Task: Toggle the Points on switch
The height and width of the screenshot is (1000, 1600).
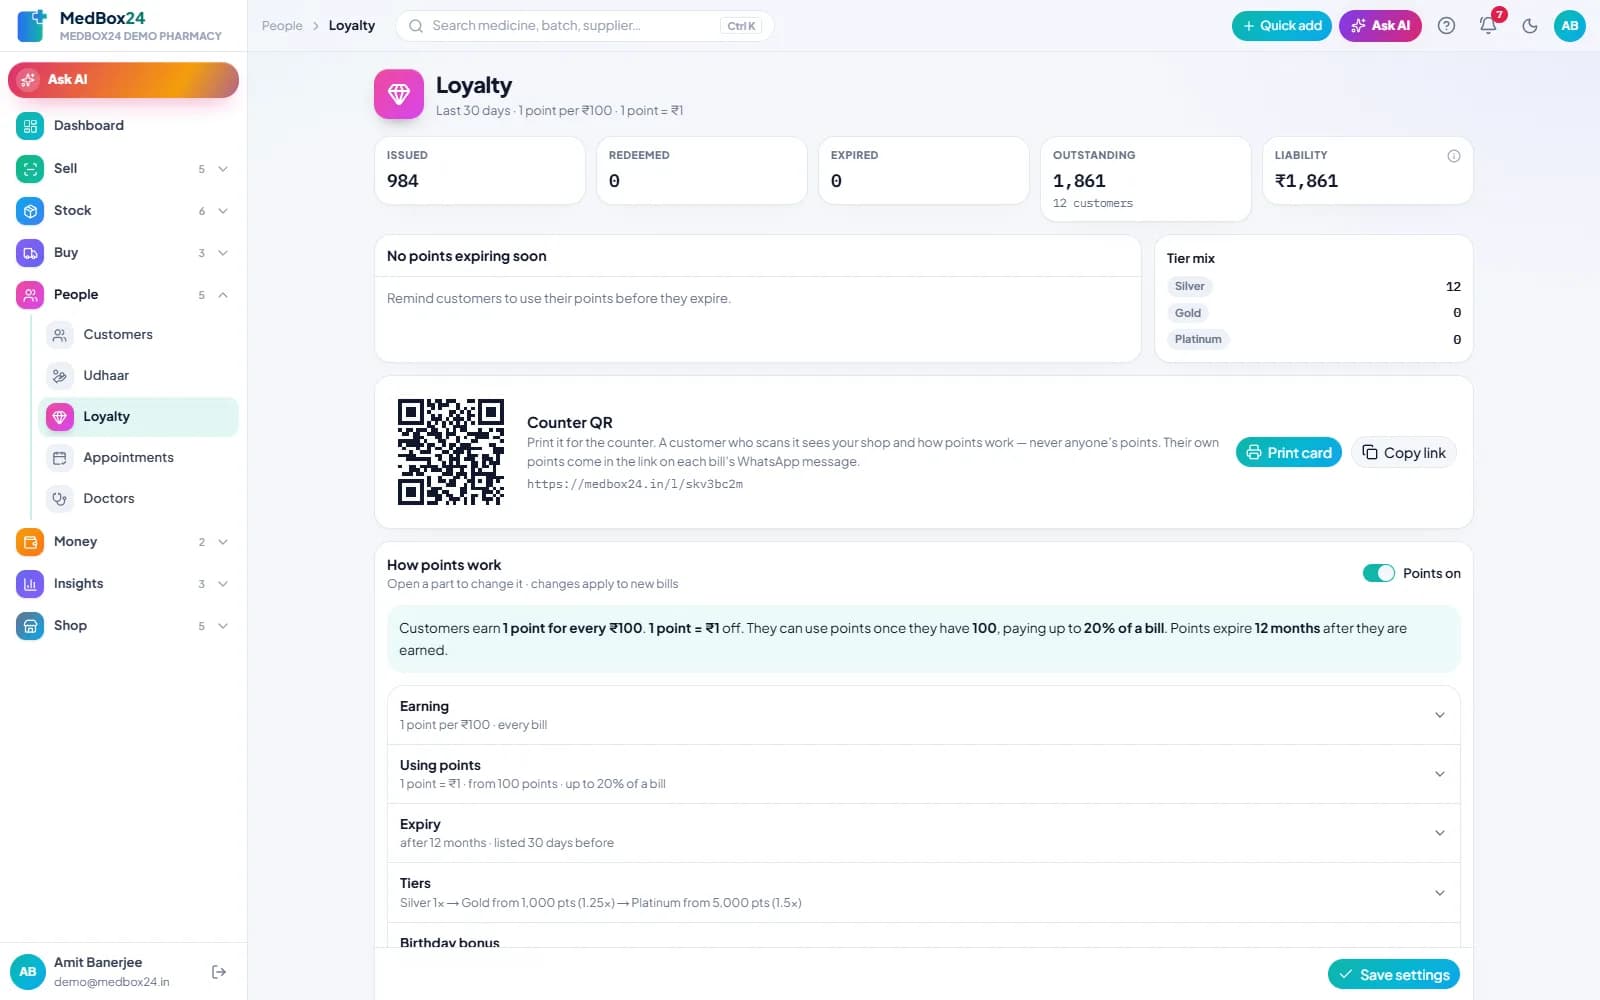Action: click(x=1378, y=573)
